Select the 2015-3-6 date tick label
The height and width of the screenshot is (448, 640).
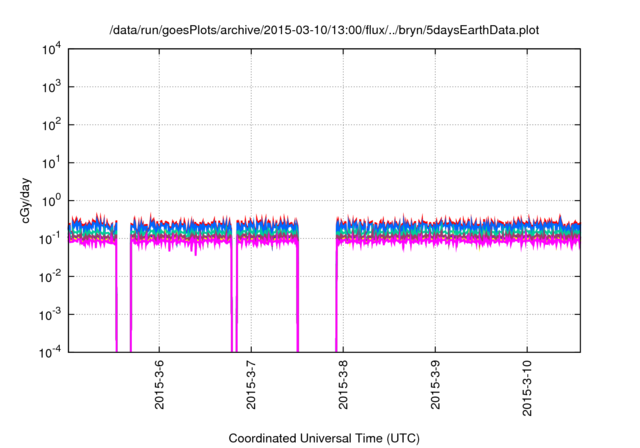point(159,384)
